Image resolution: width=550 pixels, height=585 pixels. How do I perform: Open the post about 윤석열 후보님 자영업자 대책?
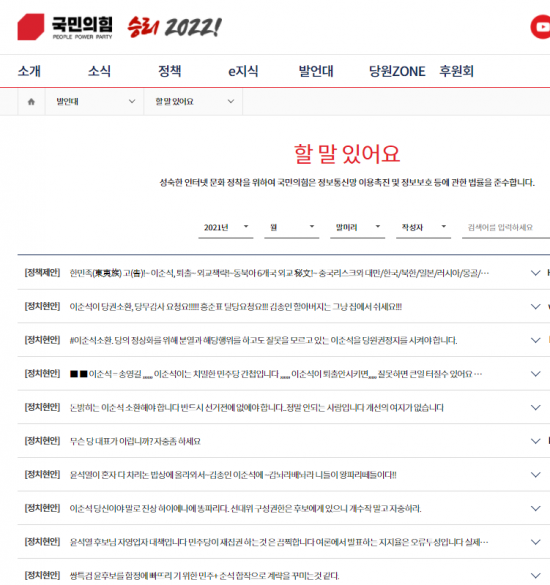pos(279,542)
